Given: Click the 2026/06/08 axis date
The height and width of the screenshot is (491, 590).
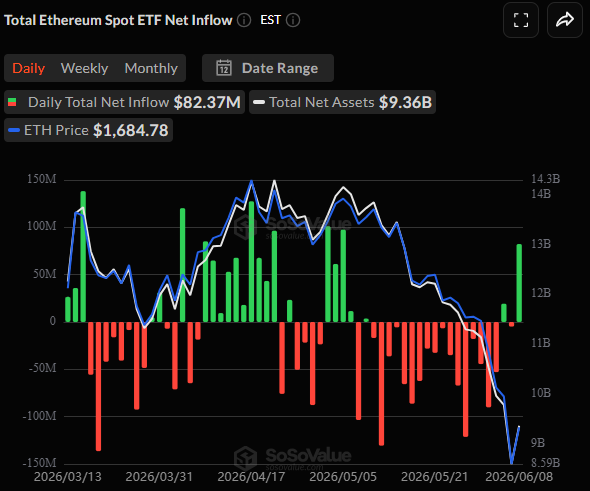Looking at the screenshot, I should [x=519, y=477].
